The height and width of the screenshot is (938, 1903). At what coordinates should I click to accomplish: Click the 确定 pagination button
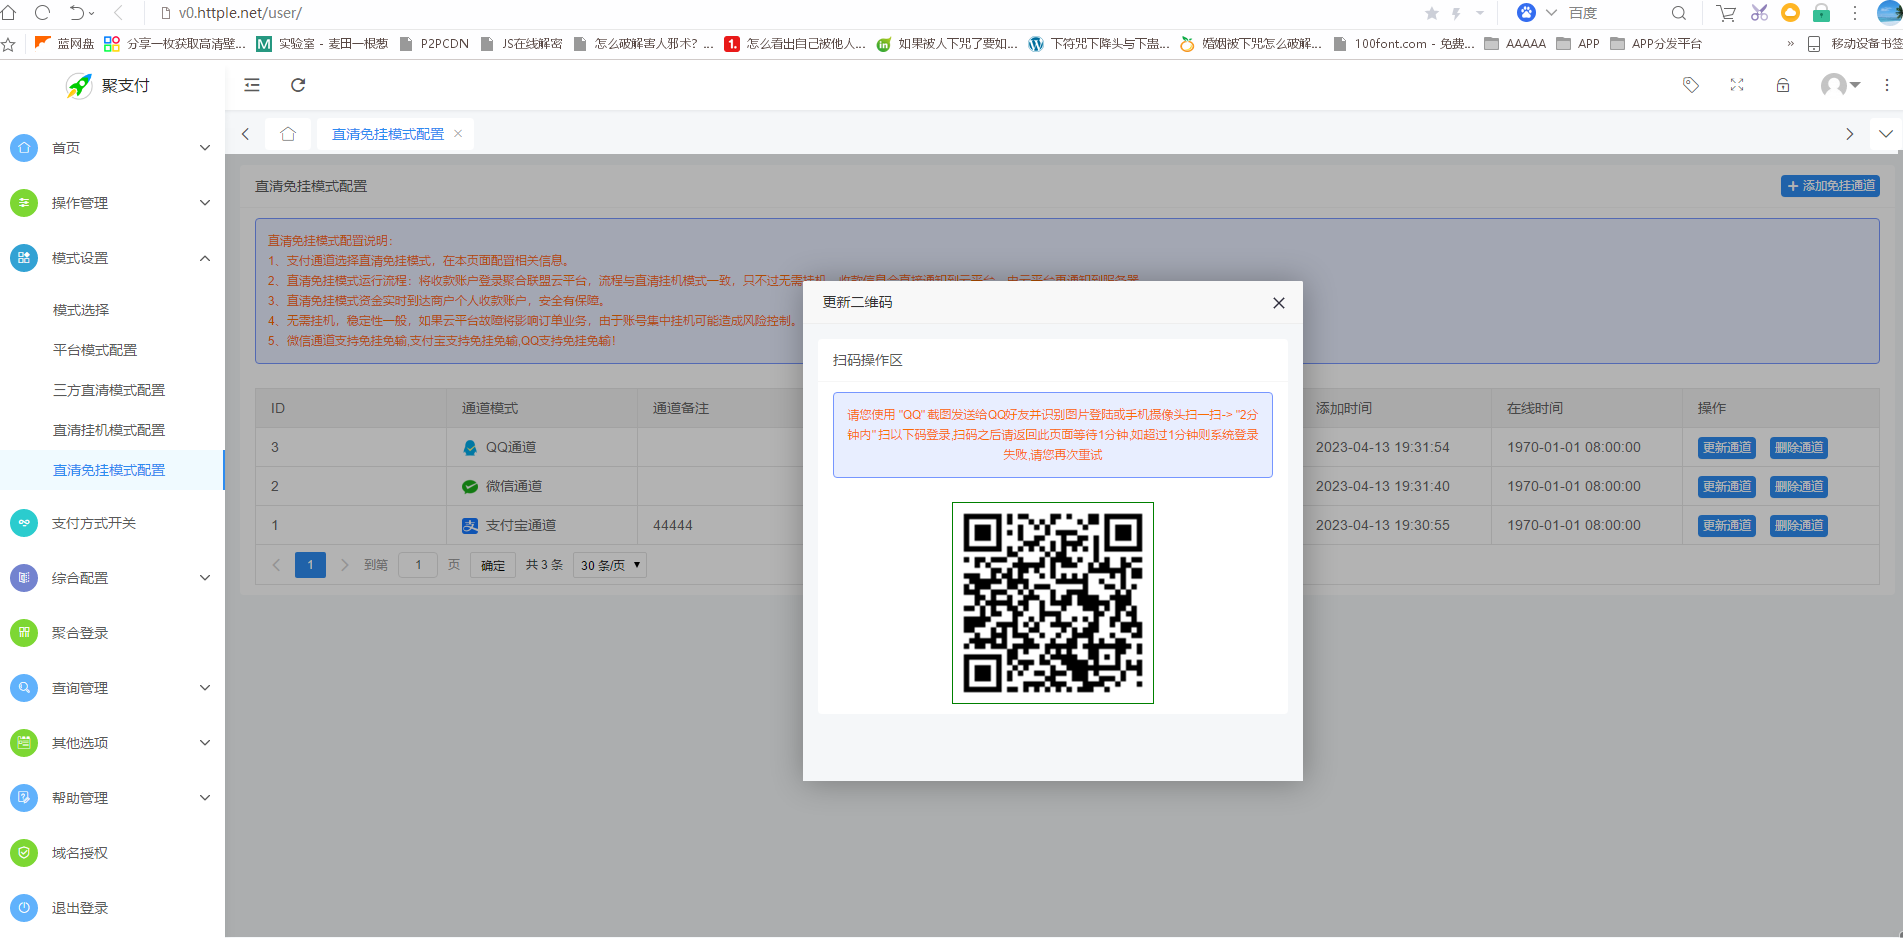coord(493,565)
